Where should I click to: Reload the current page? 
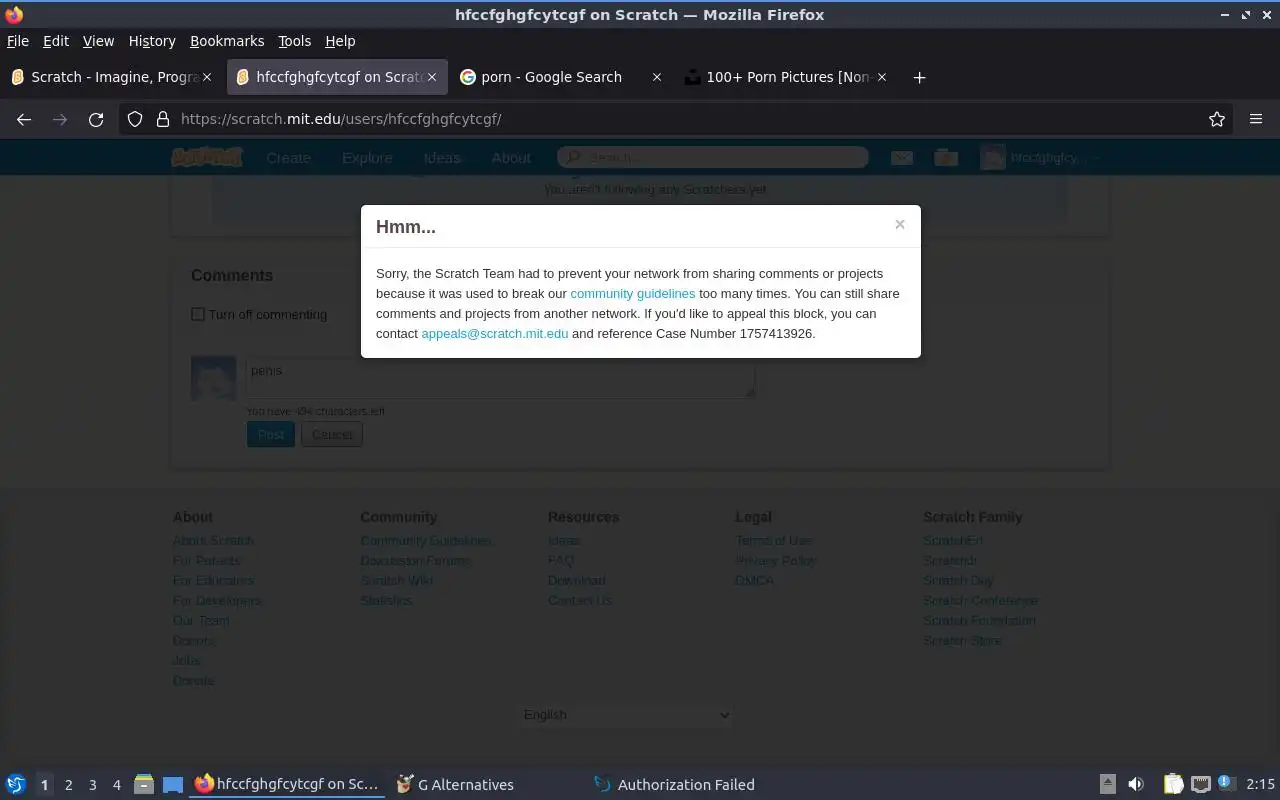96,119
